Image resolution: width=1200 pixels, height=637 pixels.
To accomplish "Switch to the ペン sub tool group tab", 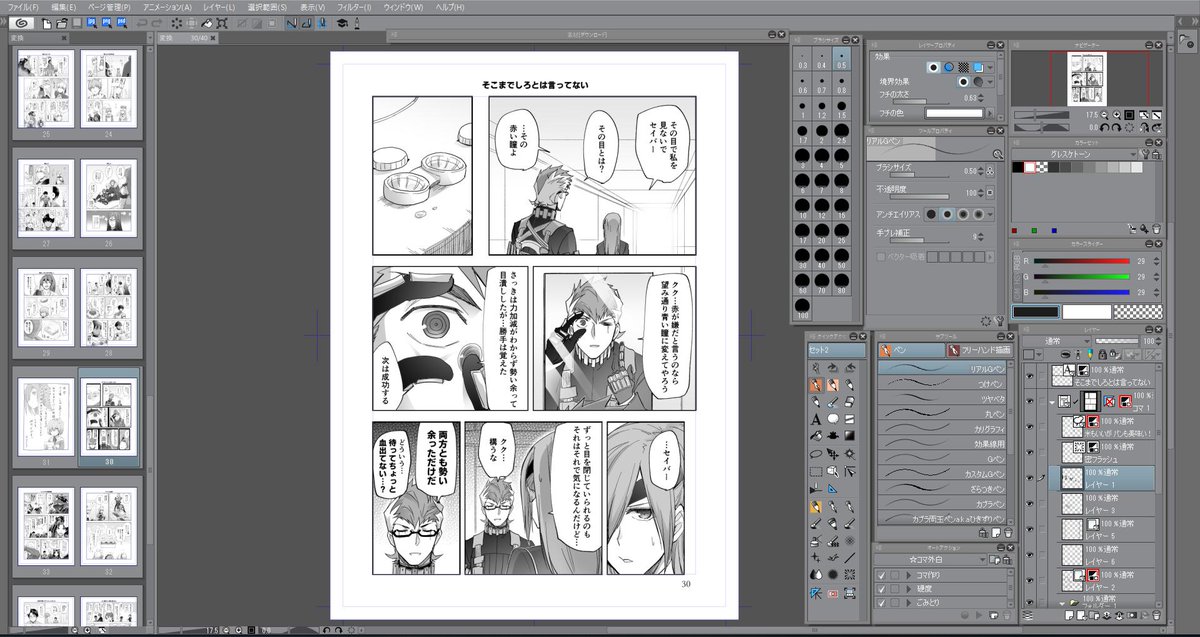I will click(x=911, y=351).
